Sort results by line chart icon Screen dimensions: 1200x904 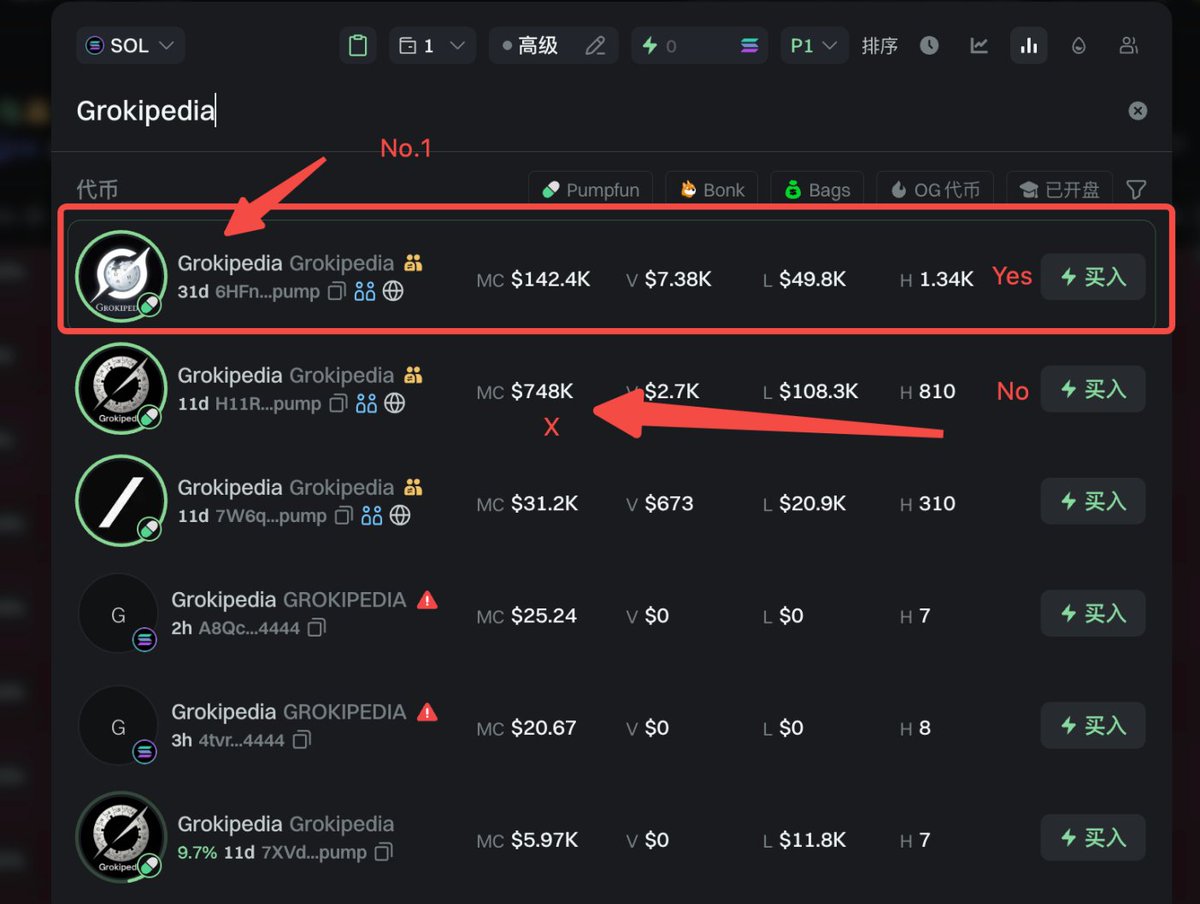point(979,45)
